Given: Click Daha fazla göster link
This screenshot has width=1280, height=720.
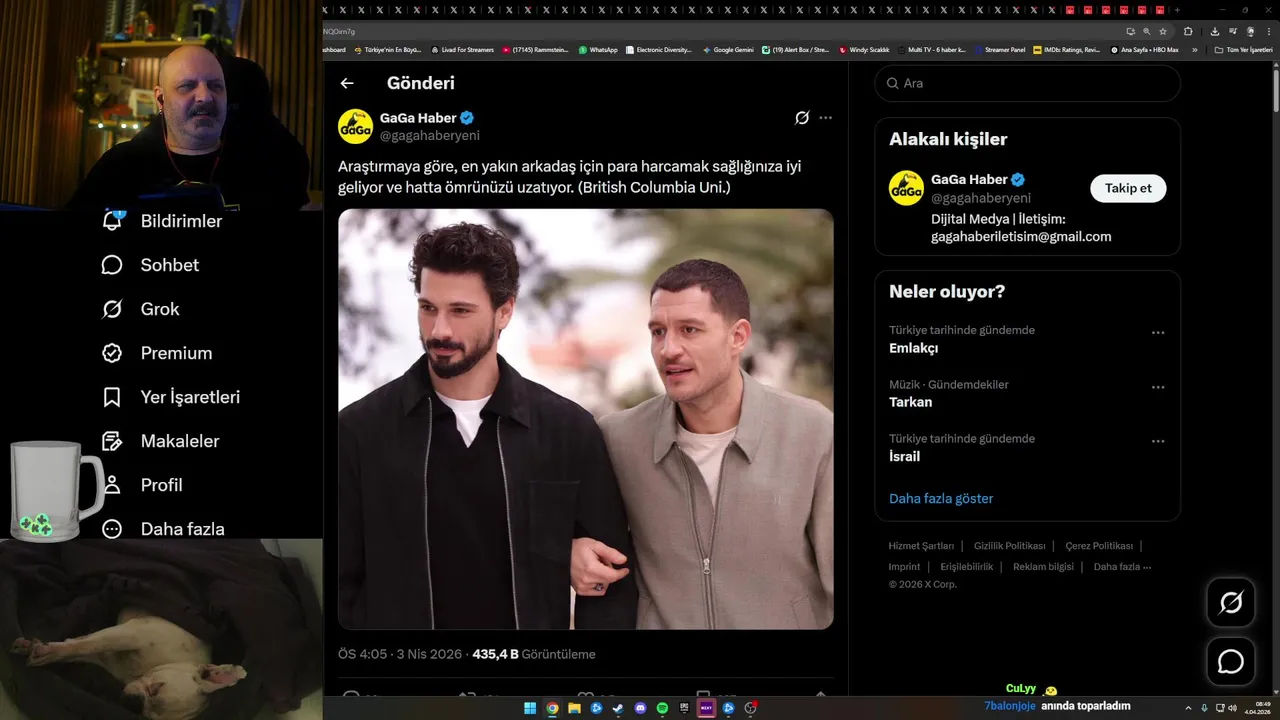Looking at the screenshot, I should click(941, 498).
